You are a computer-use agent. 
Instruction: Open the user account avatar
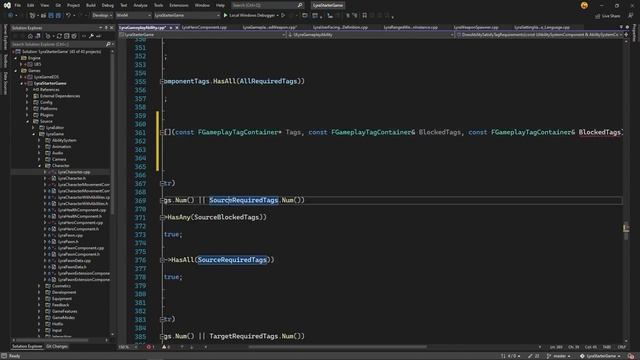click(x=584, y=5)
